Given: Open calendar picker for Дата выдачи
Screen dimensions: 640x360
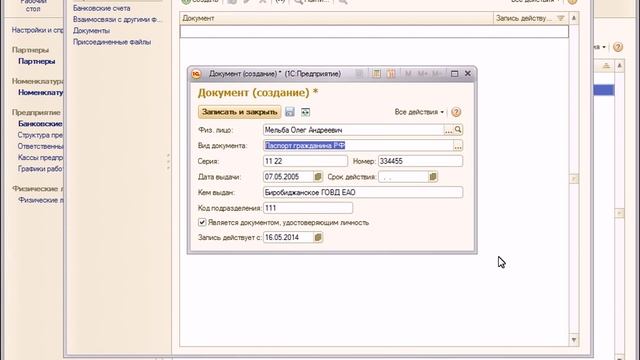Looking at the screenshot, I should click(x=318, y=177).
